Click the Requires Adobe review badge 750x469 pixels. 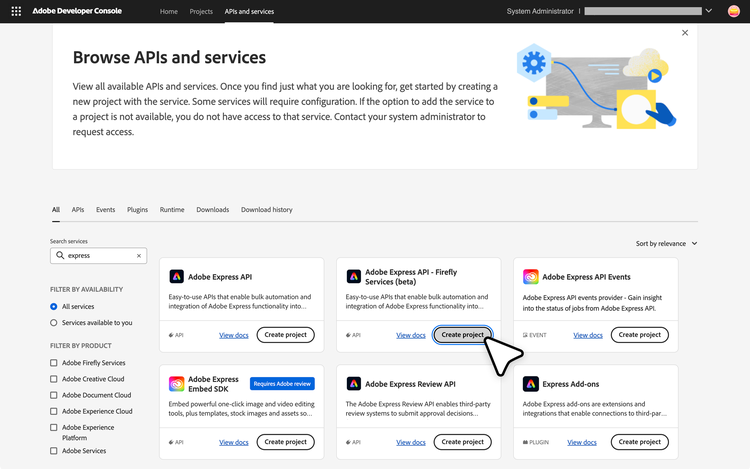pos(282,383)
